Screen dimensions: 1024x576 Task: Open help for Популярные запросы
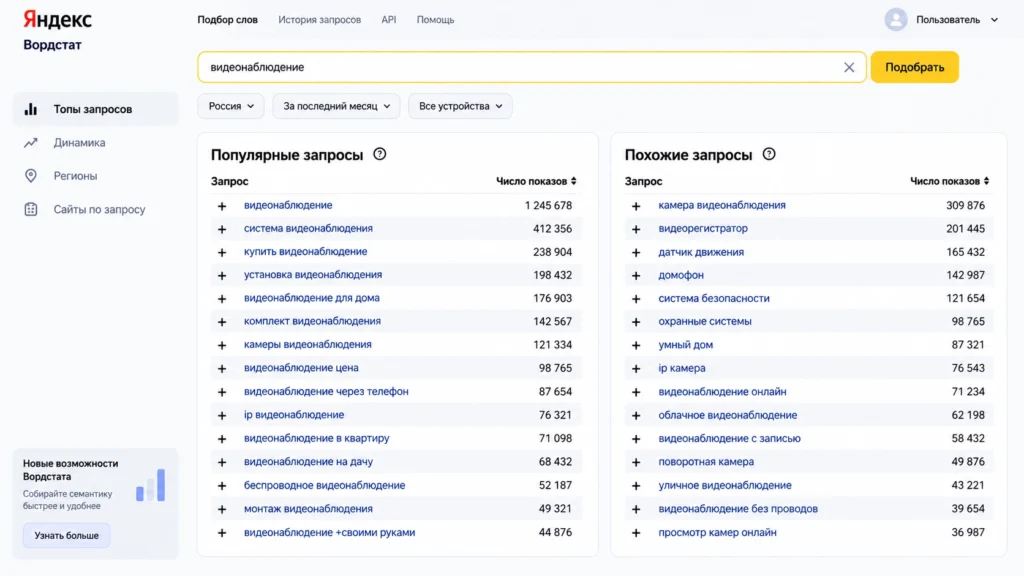pyautogui.click(x=379, y=154)
